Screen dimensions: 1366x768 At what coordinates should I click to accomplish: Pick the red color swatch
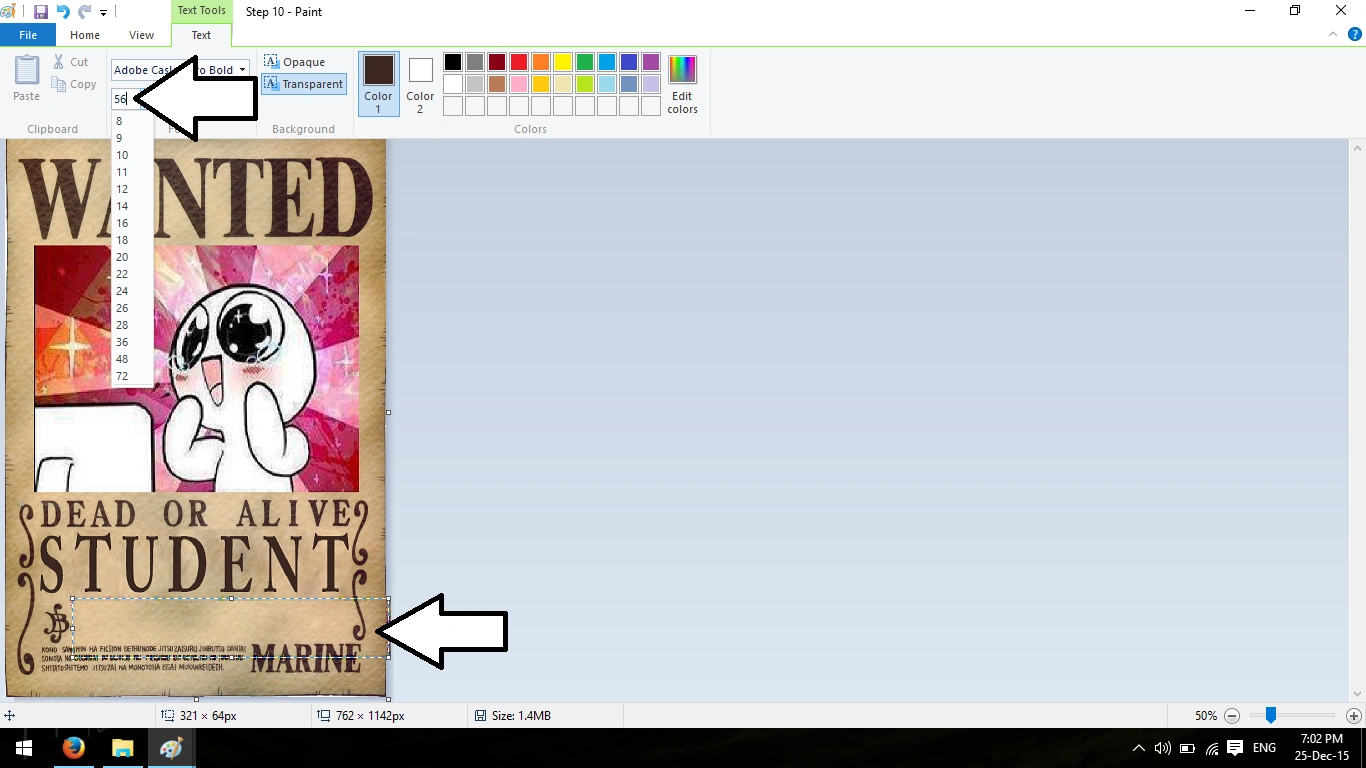pos(519,62)
